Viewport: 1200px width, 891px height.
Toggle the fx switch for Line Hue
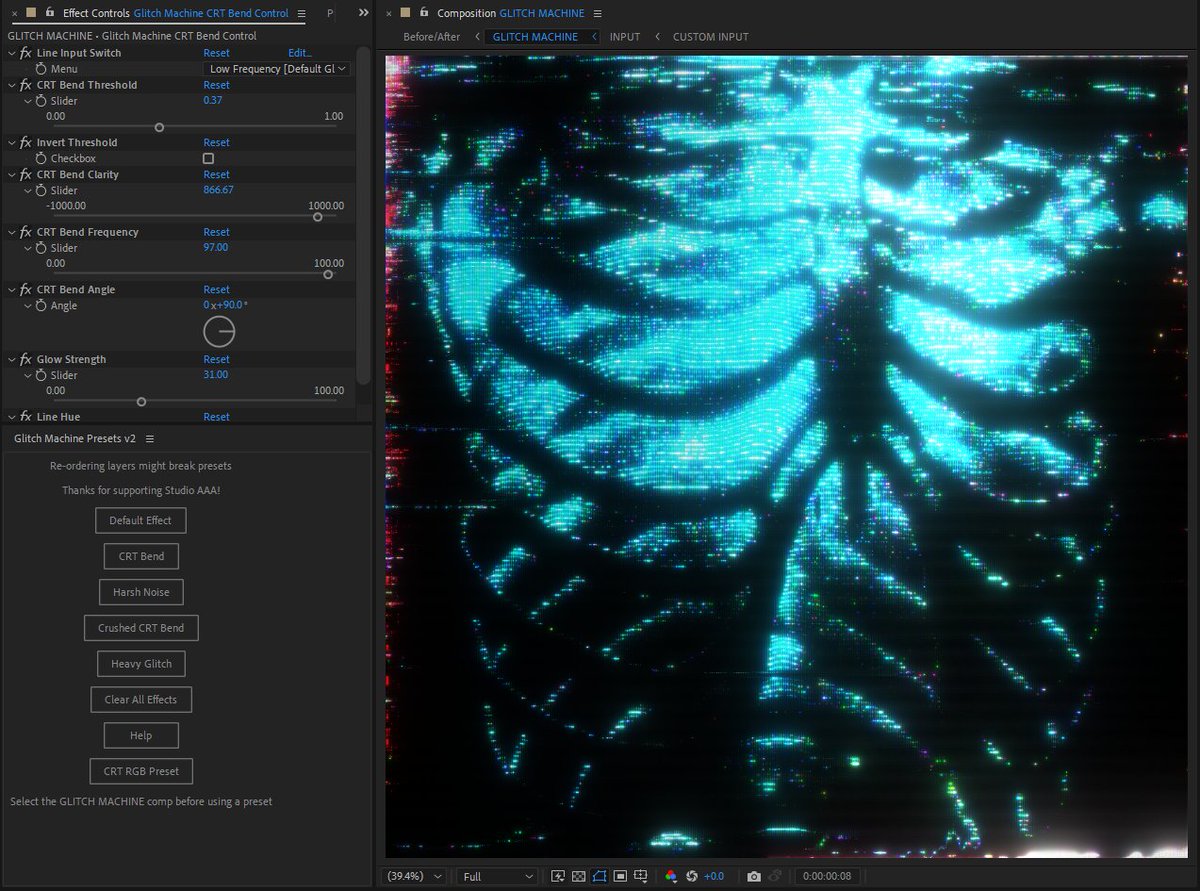(26, 417)
